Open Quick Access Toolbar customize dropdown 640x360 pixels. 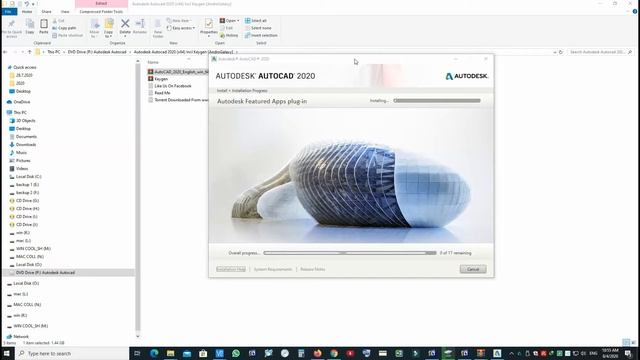click(33, 4)
